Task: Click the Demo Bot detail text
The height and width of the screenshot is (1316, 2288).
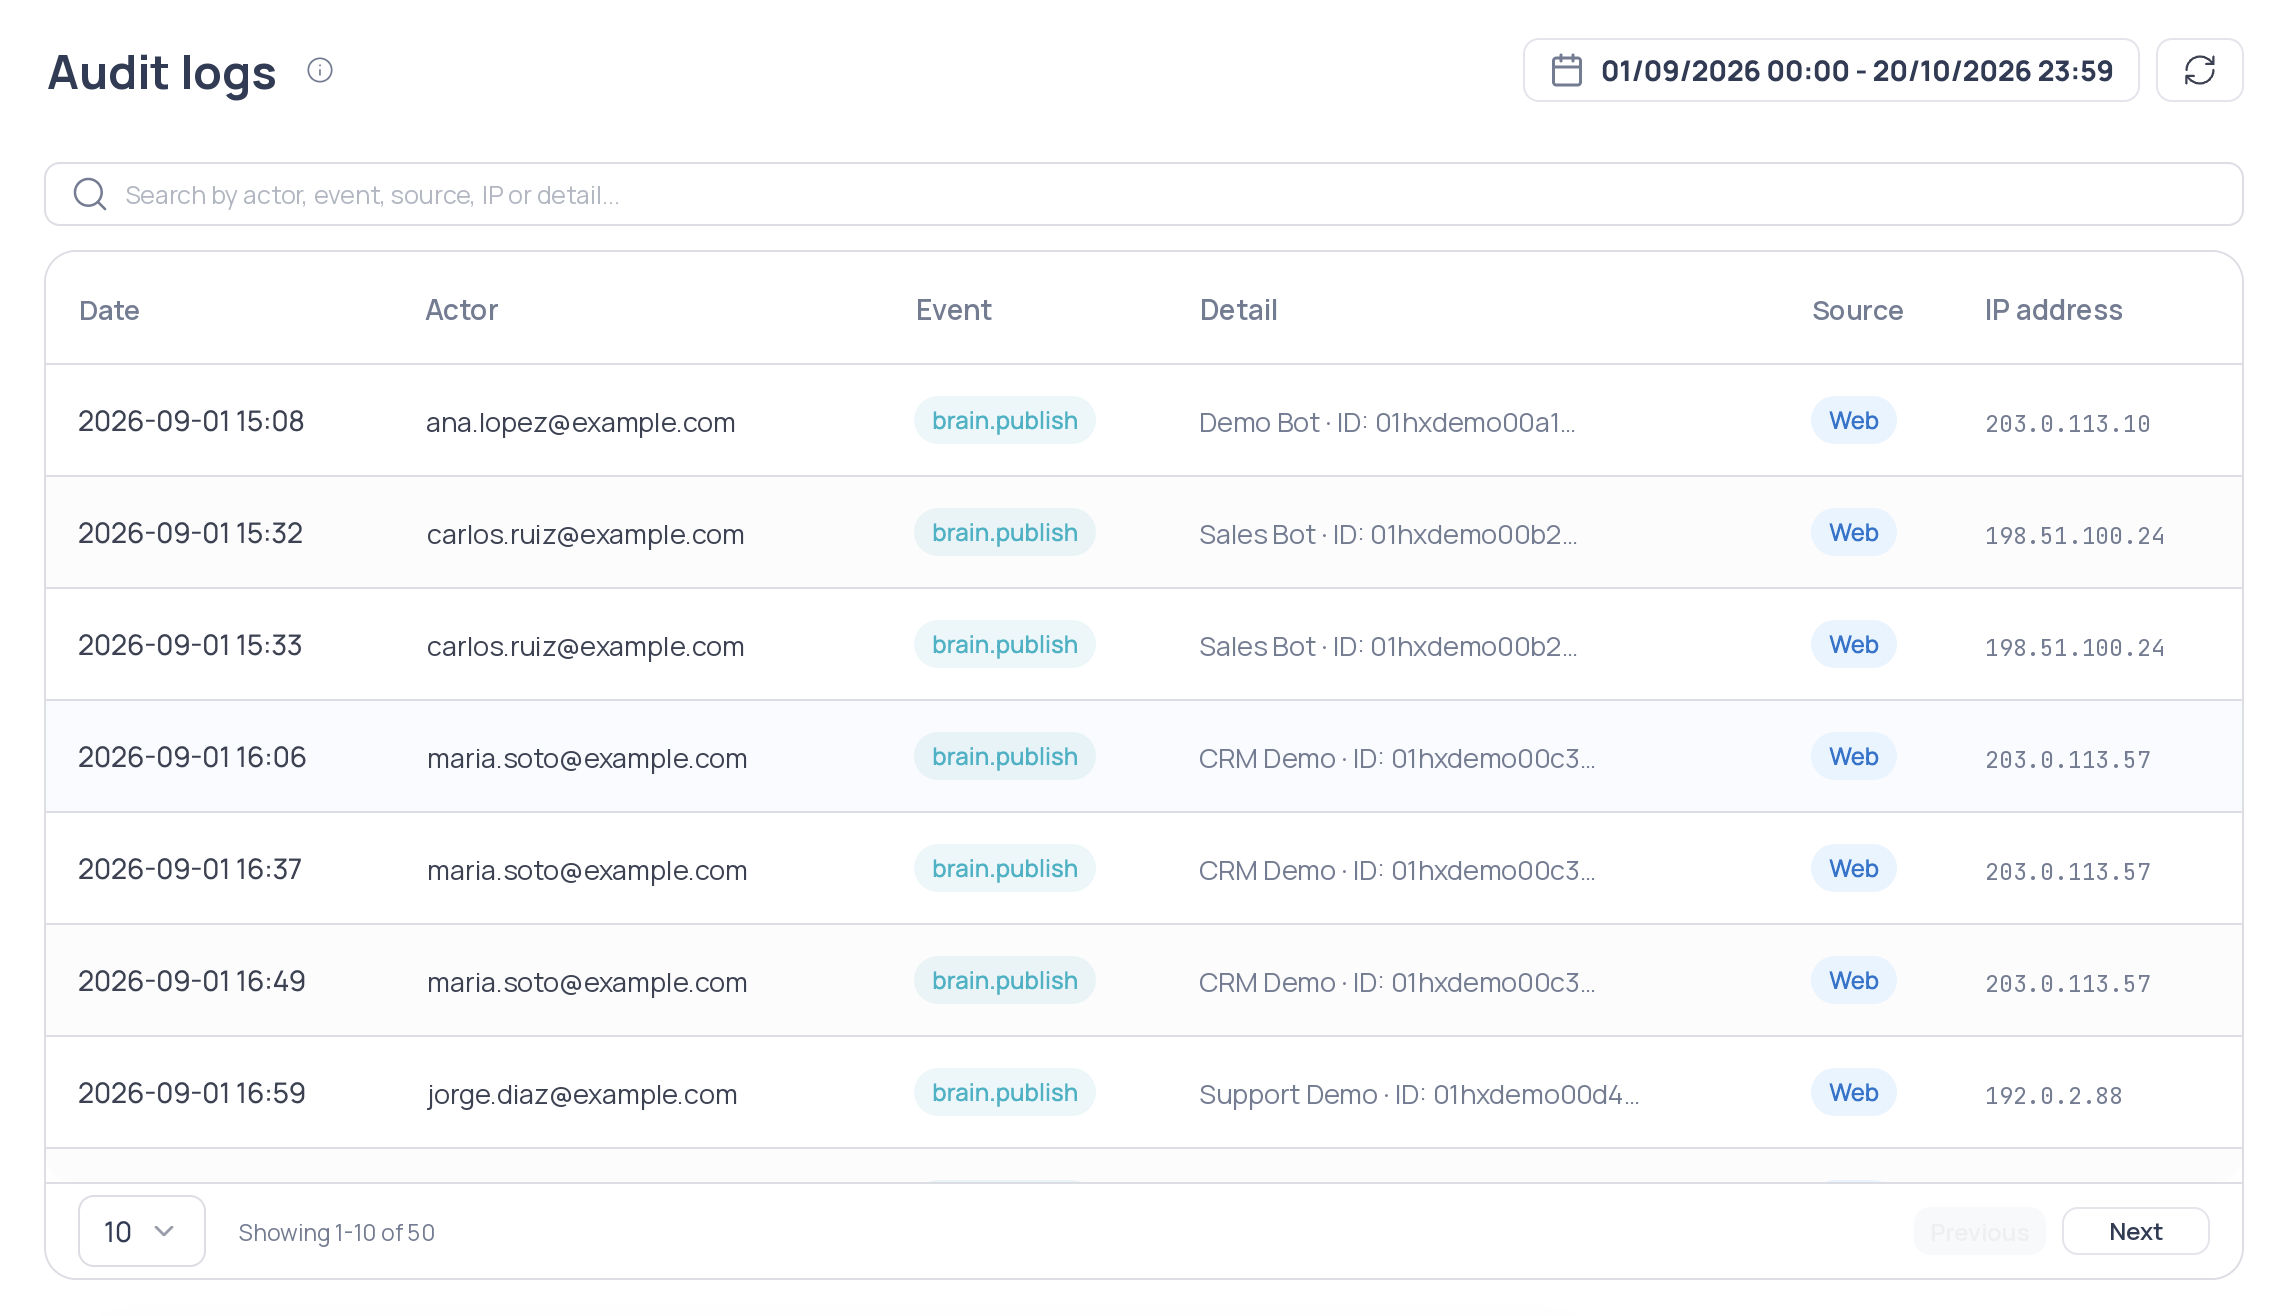Action: point(1387,422)
